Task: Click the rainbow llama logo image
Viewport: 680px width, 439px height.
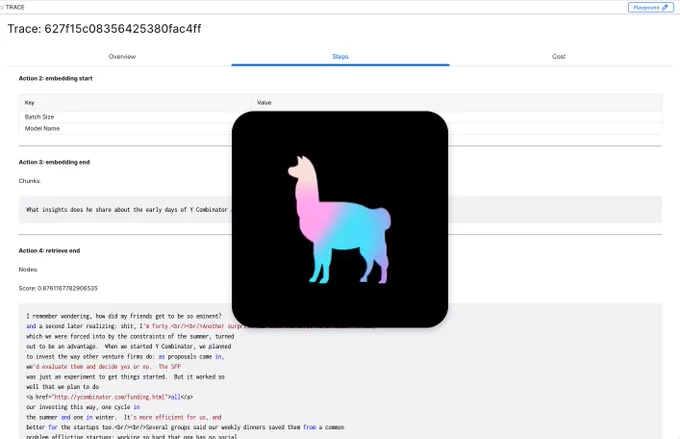Action: (340, 219)
